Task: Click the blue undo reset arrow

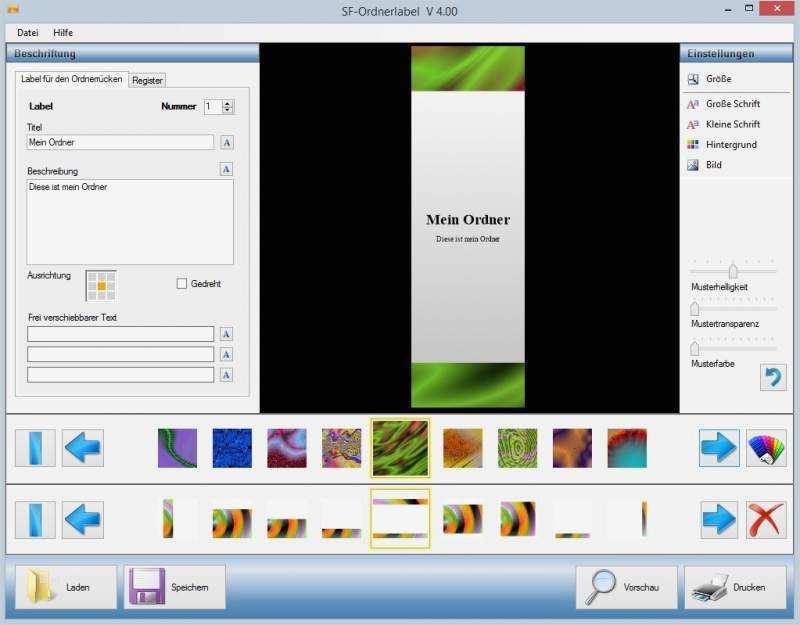Action: point(773,378)
